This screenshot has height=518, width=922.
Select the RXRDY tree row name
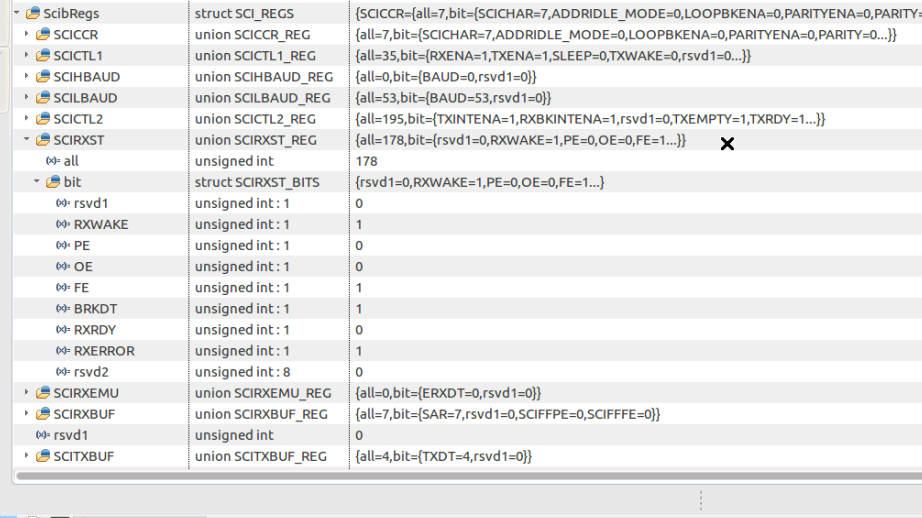[95, 330]
